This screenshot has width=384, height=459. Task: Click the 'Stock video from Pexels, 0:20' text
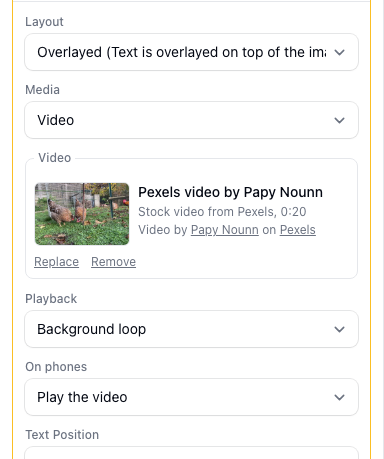(222, 212)
